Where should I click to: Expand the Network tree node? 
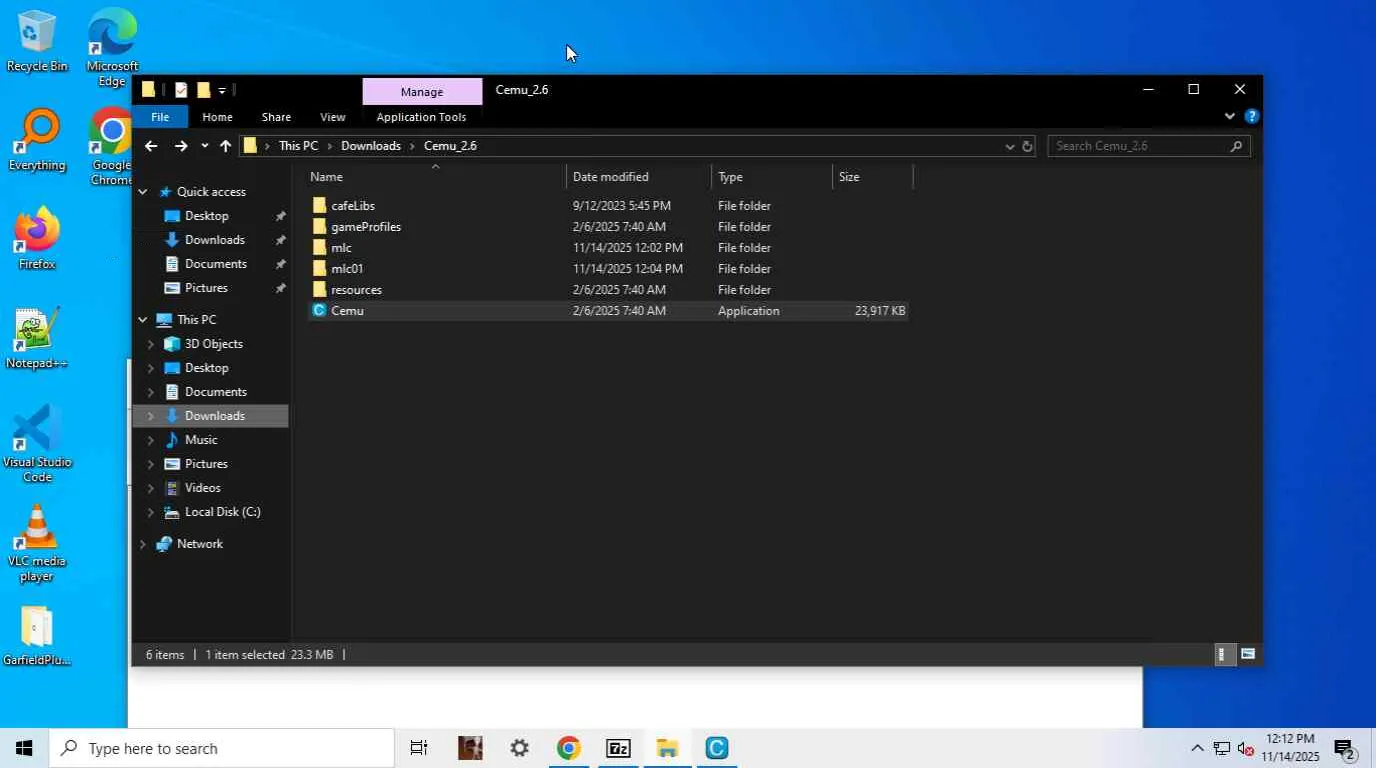[143, 544]
